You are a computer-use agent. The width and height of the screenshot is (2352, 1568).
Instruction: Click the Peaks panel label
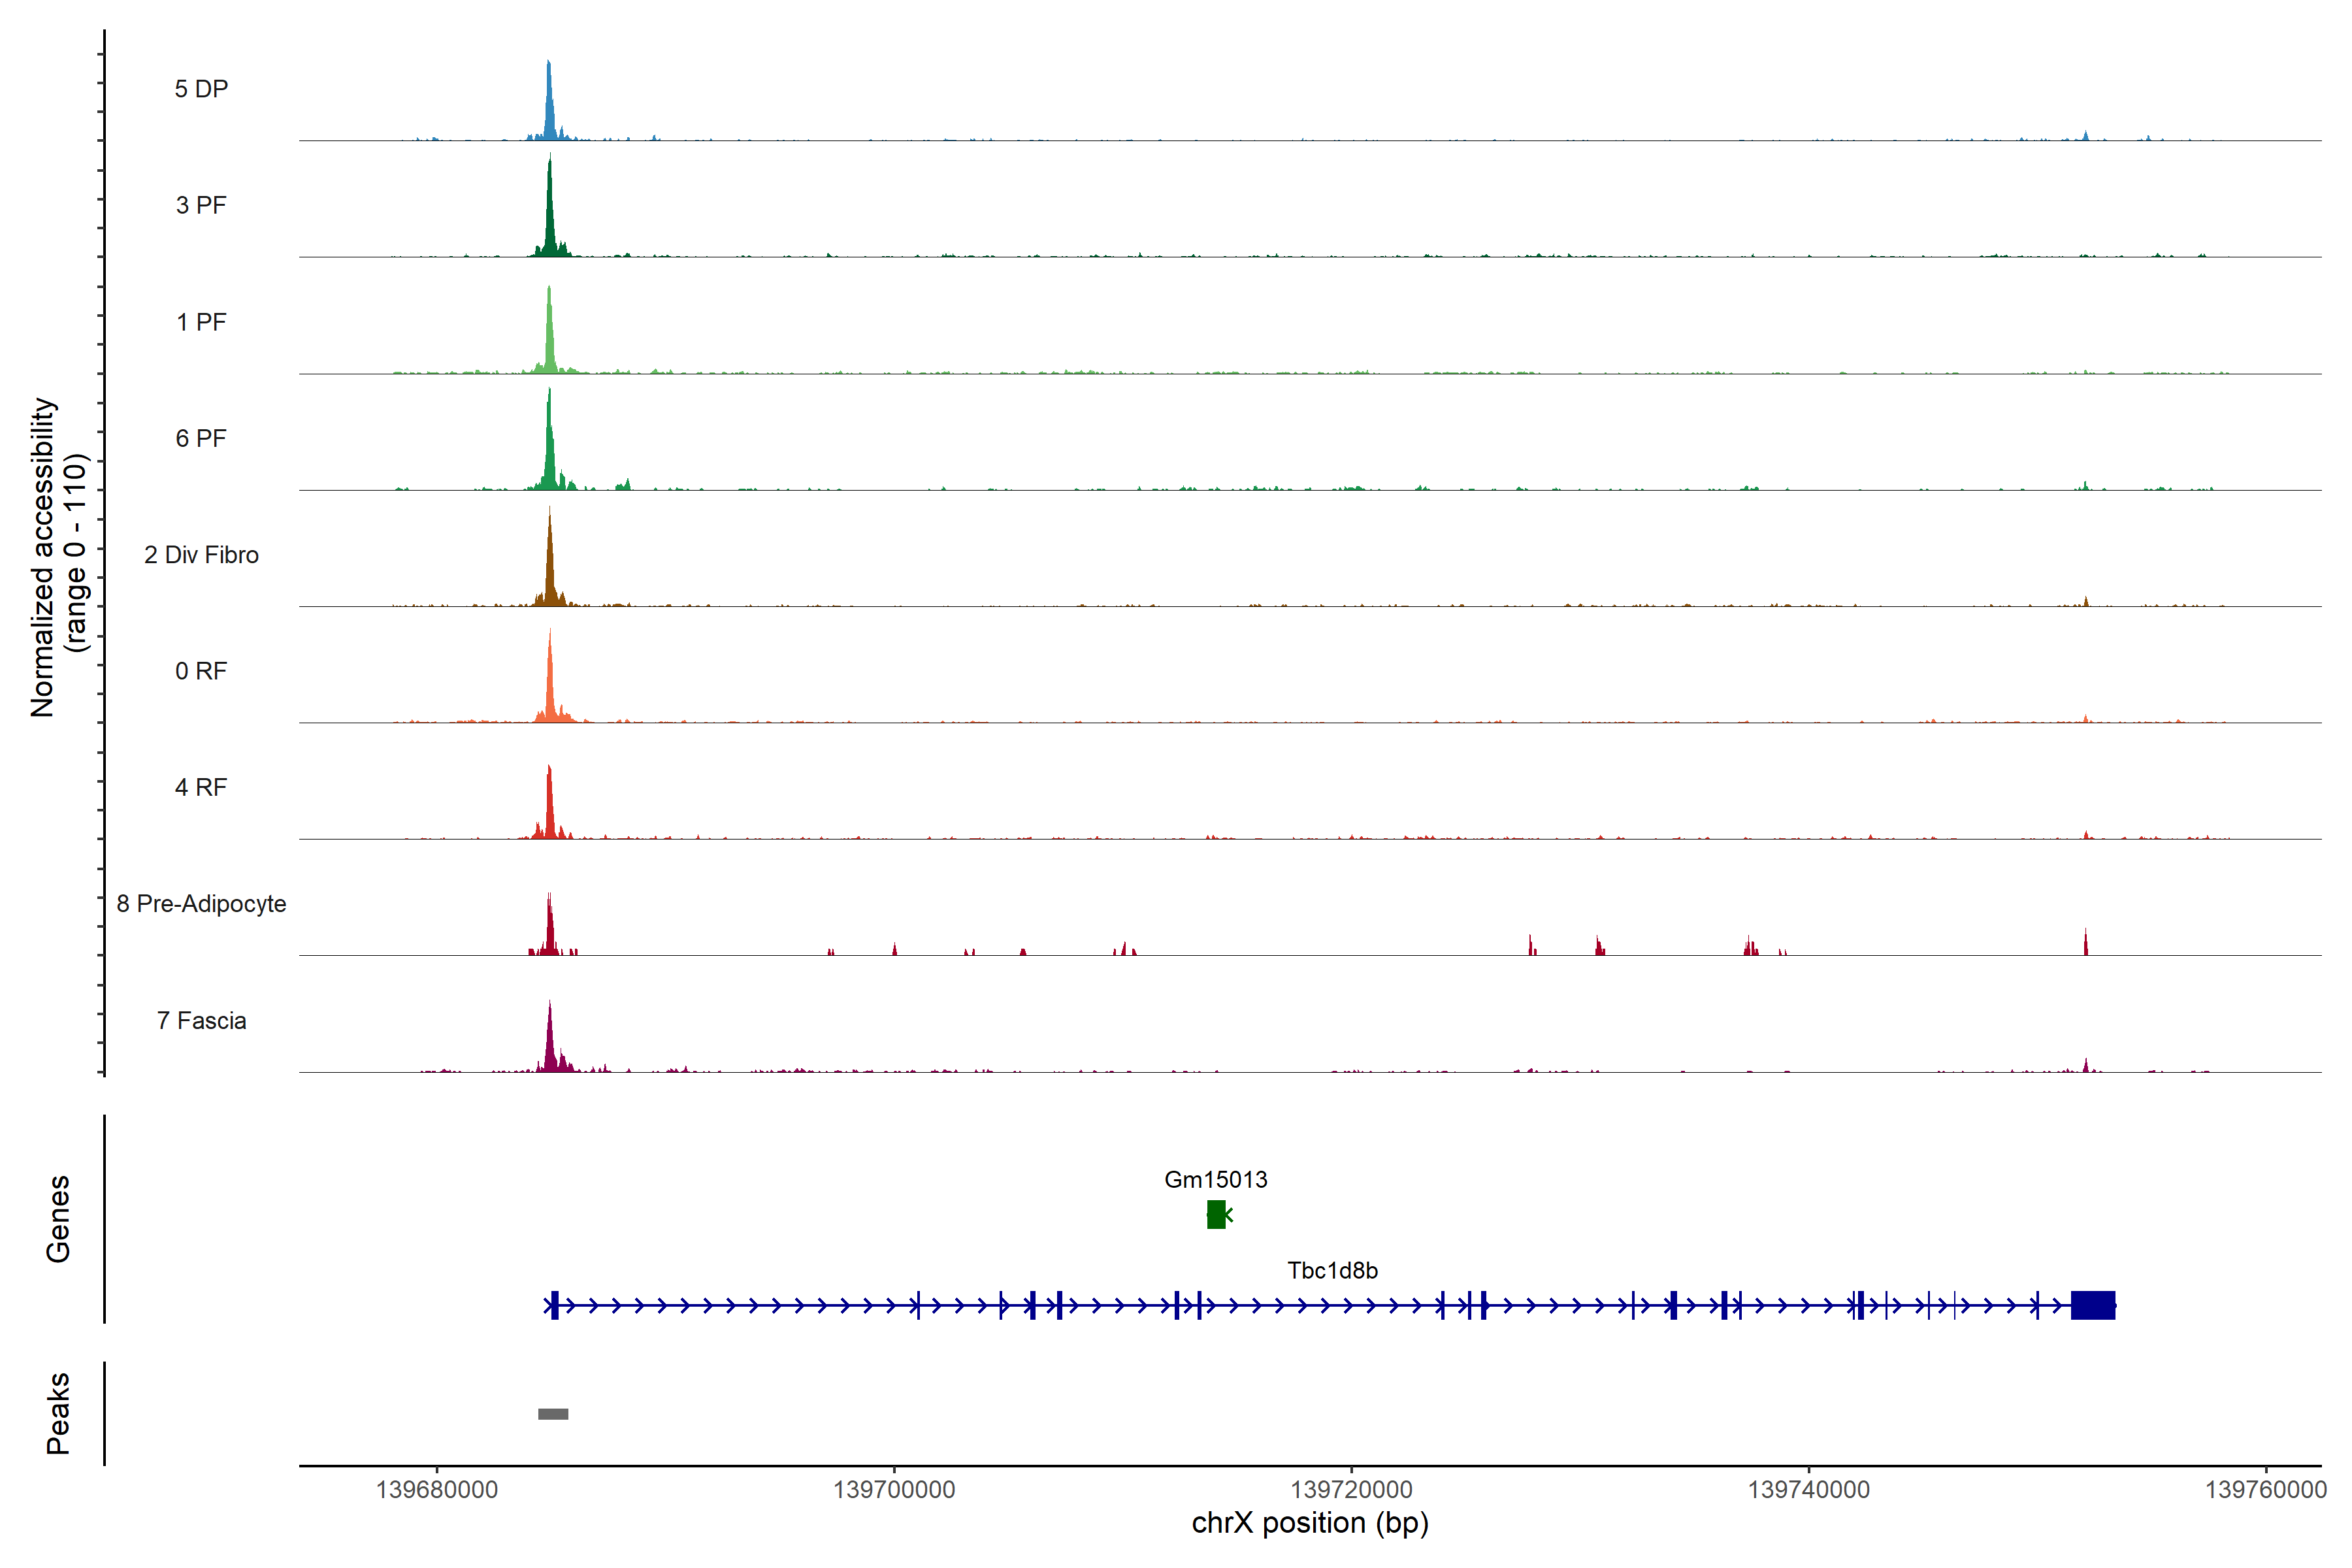tap(58, 1413)
